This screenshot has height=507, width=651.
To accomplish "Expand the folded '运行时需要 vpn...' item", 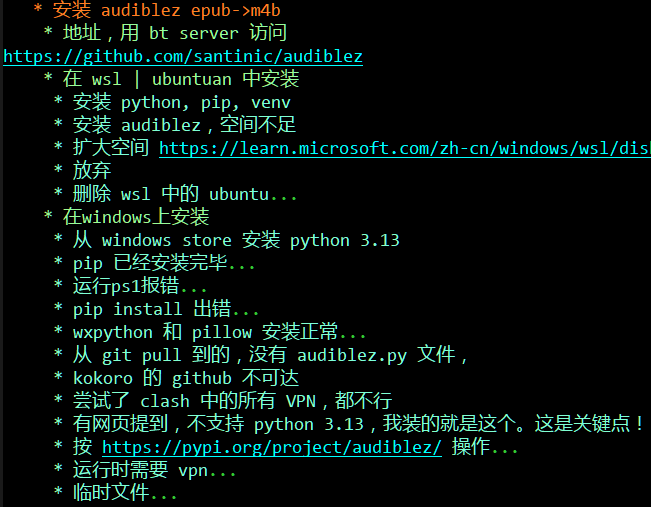I will pos(154,470).
